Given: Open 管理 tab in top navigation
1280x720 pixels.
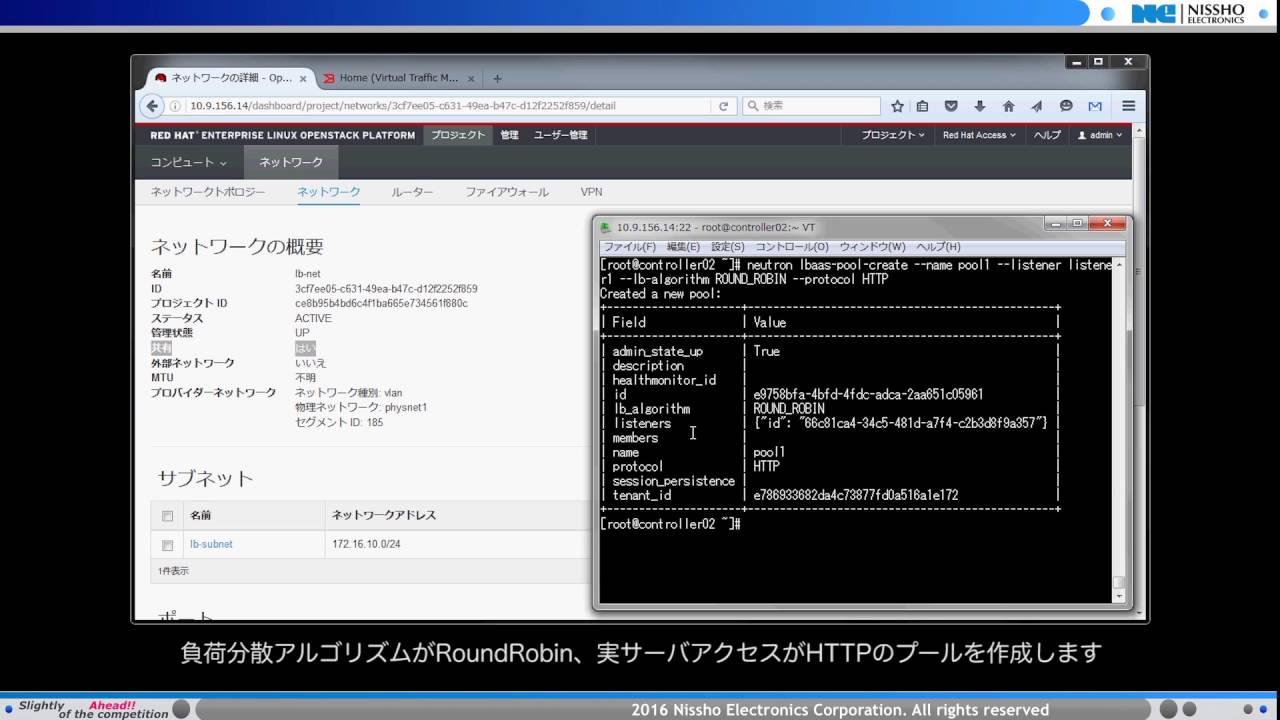Looking at the screenshot, I should 510,135.
